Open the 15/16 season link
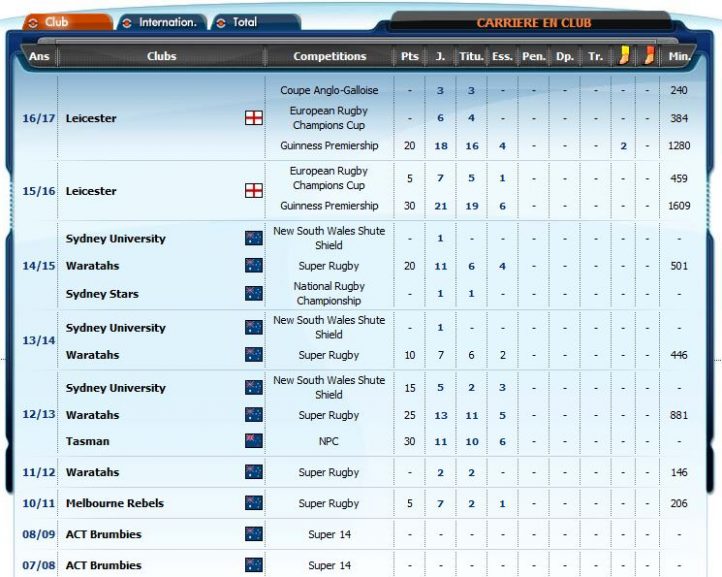 pos(39,191)
